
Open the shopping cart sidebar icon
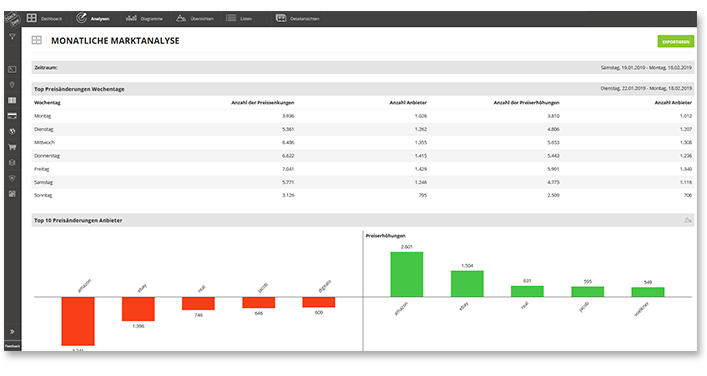click(12, 147)
